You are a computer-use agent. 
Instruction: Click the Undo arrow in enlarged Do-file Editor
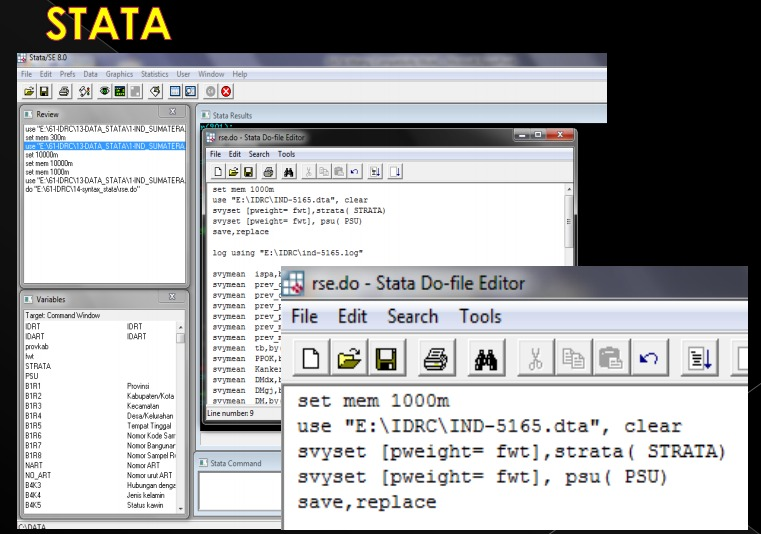click(x=649, y=359)
